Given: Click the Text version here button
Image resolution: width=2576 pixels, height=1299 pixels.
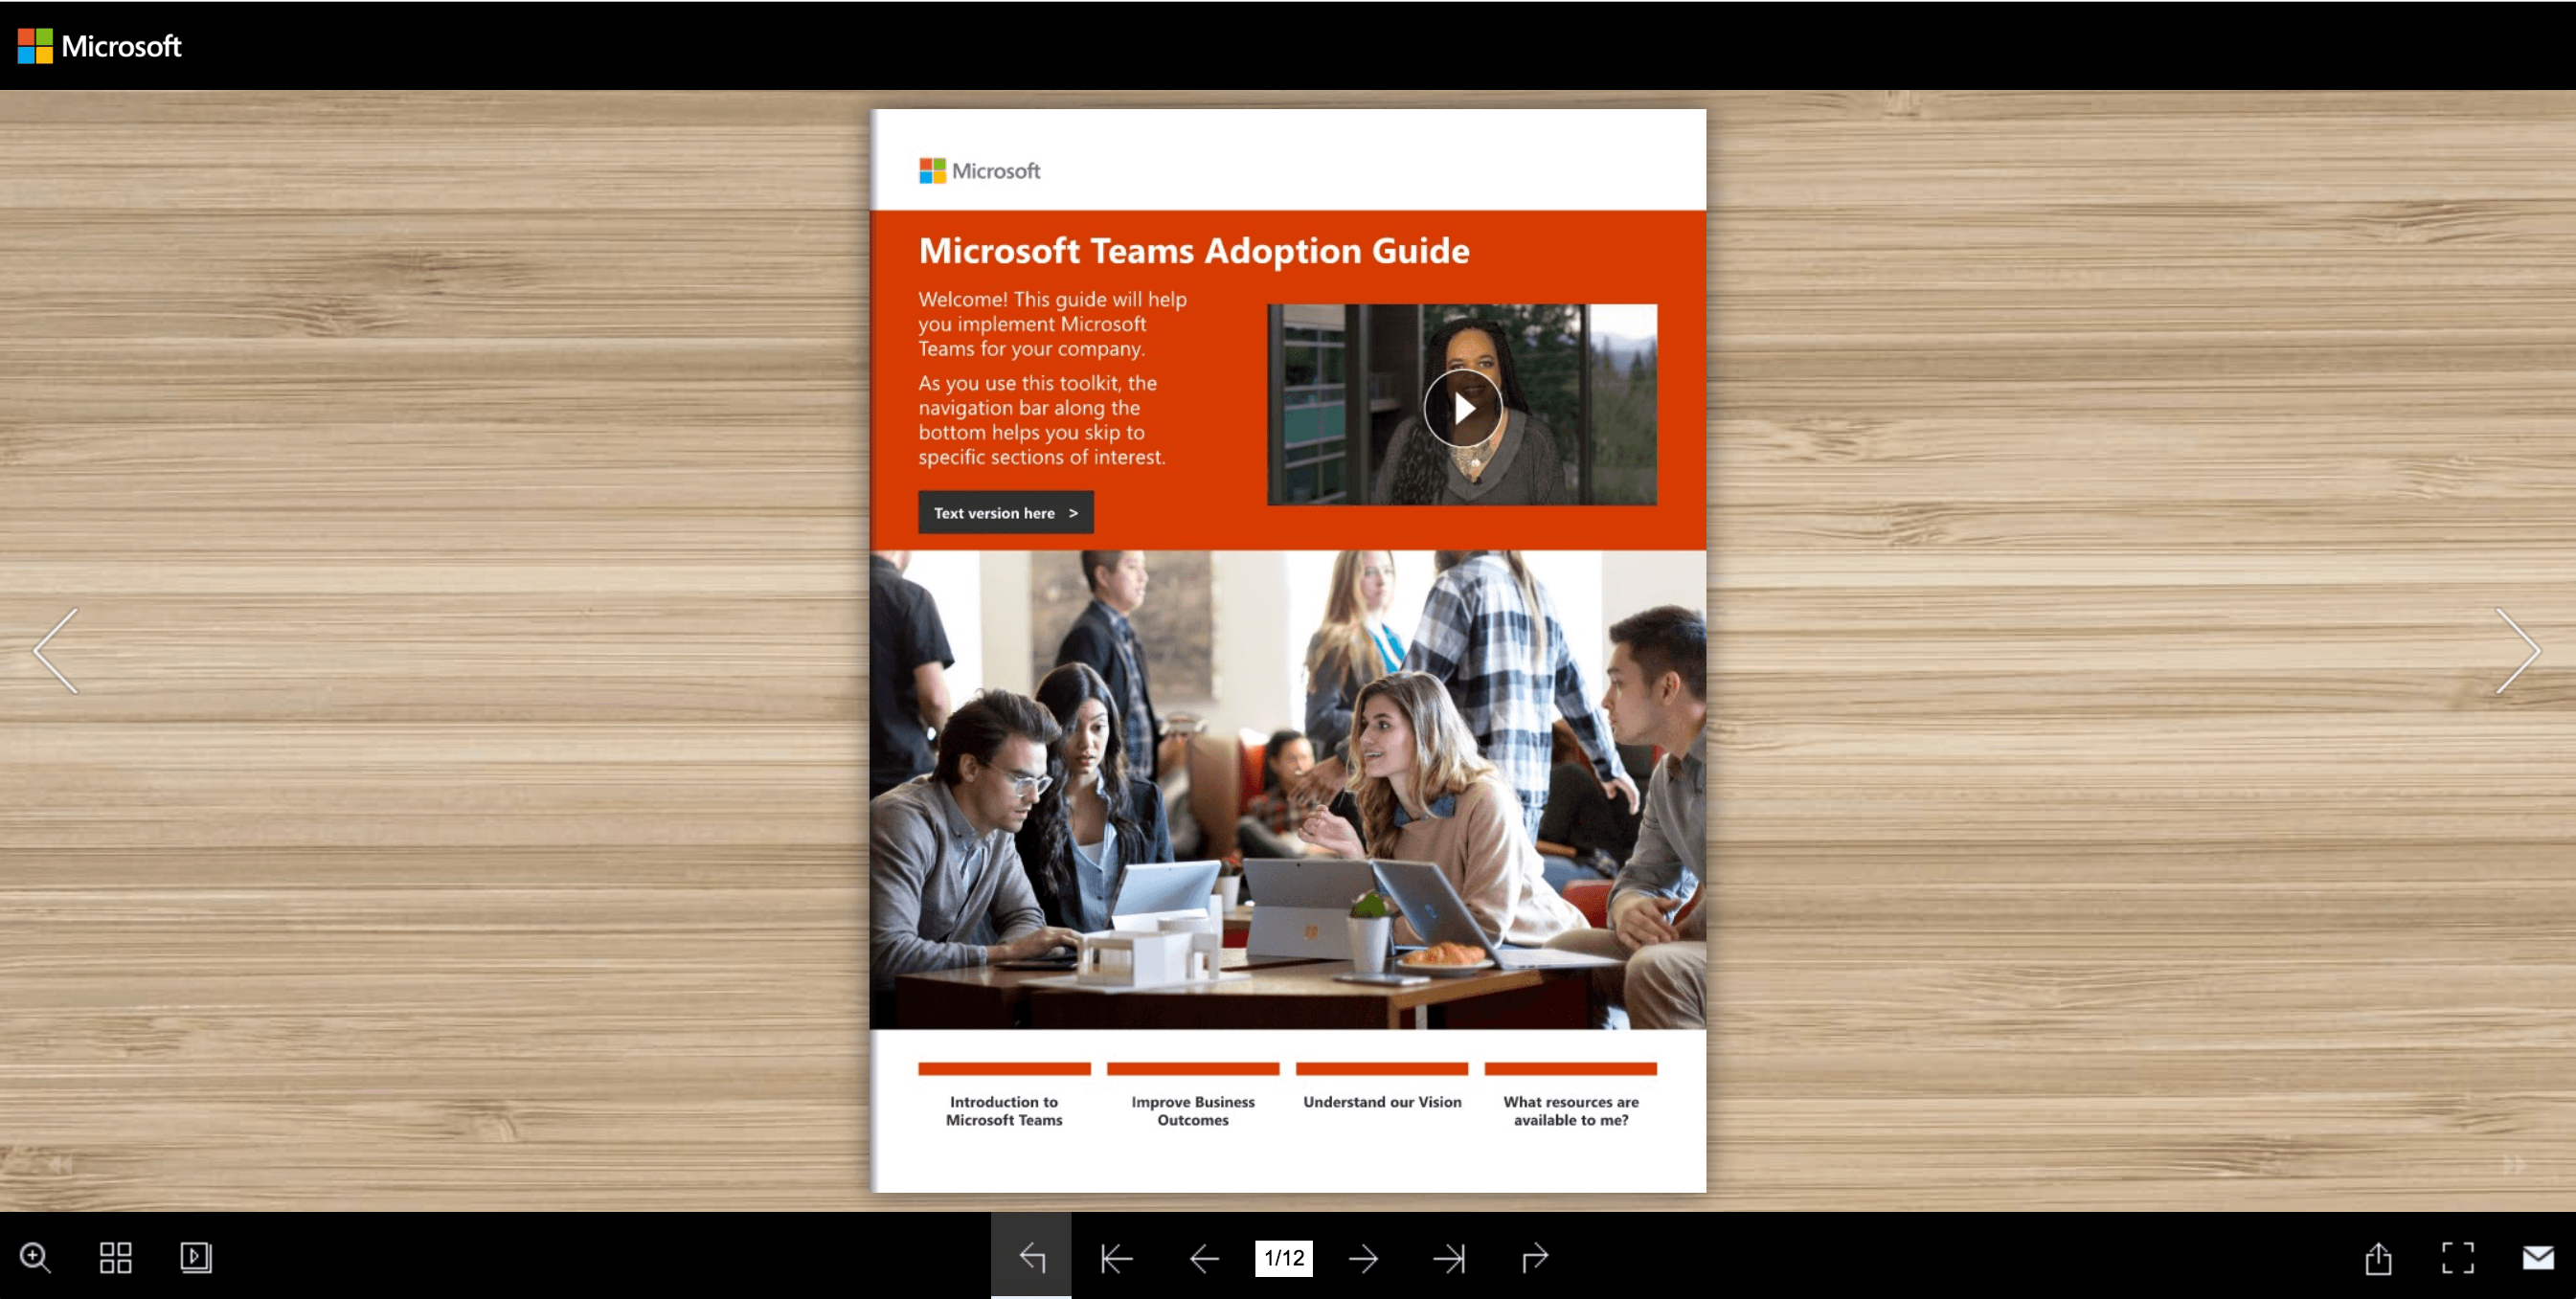Looking at the screenshot, I should point(1006,512).
